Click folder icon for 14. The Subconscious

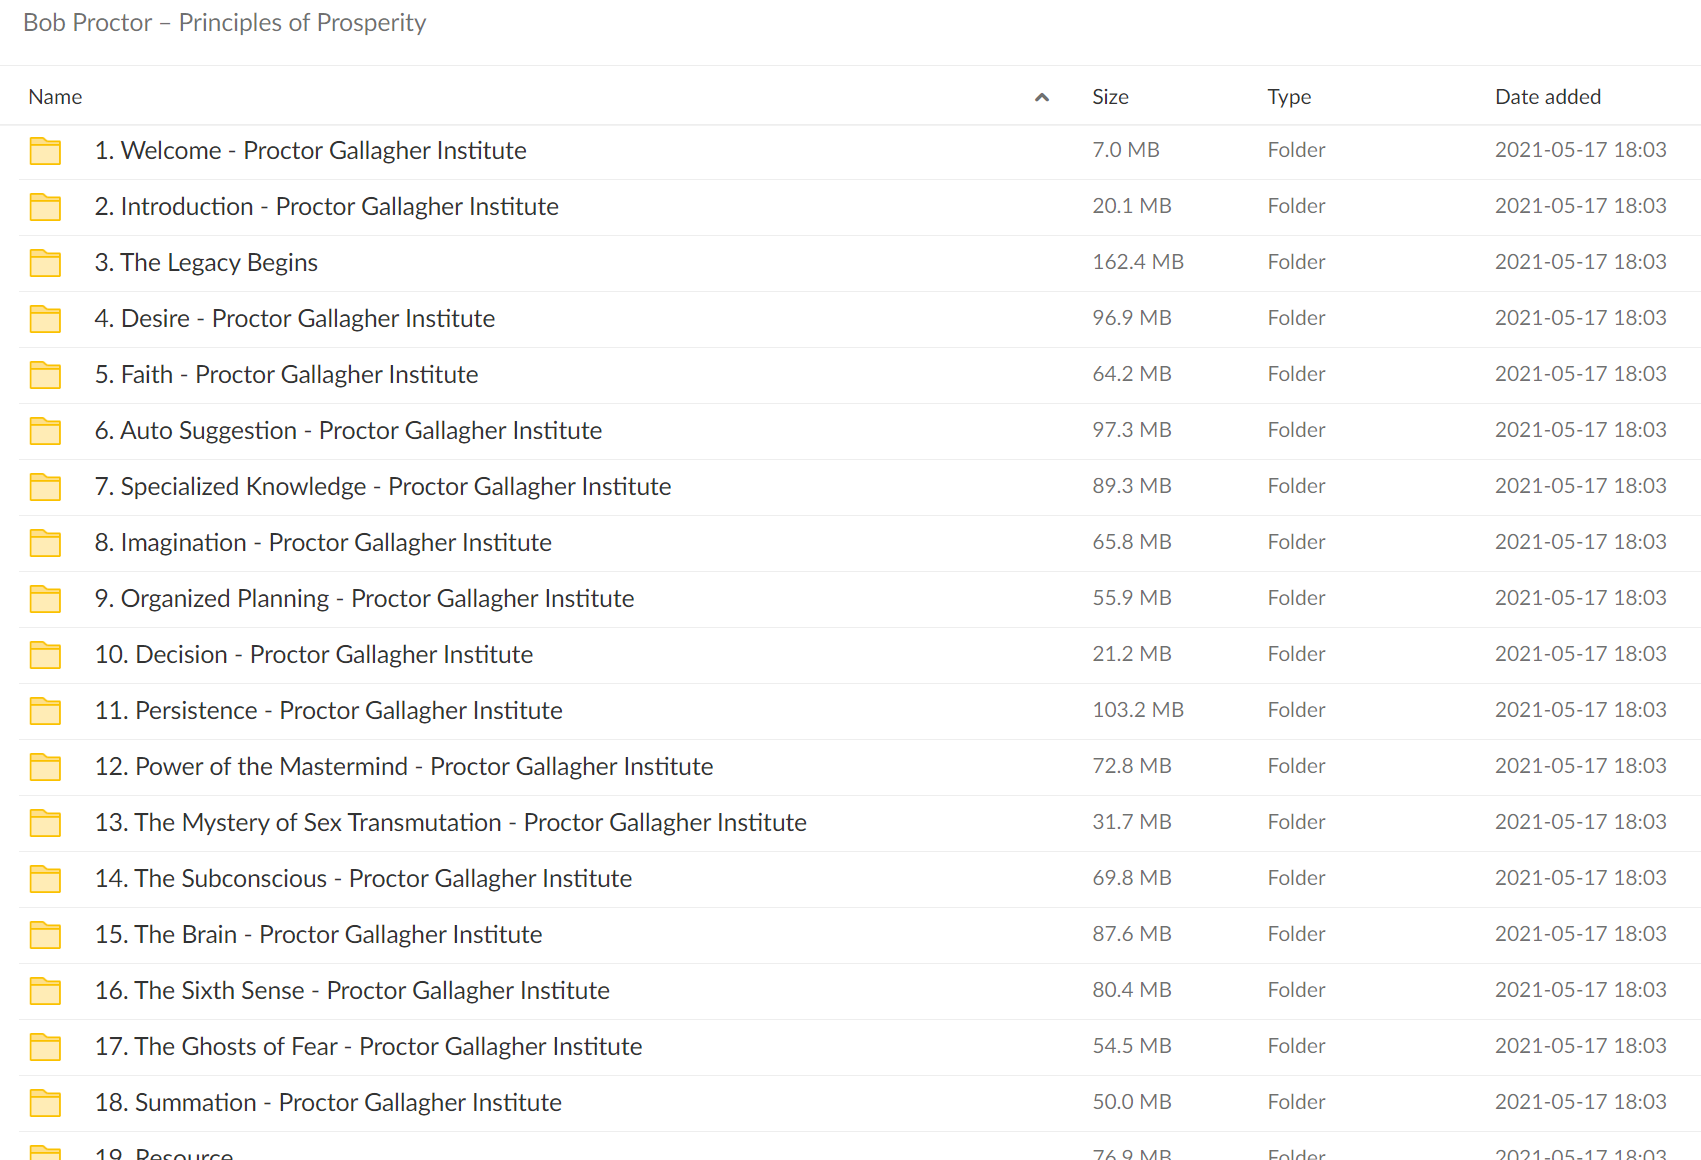tap(45, 879)
